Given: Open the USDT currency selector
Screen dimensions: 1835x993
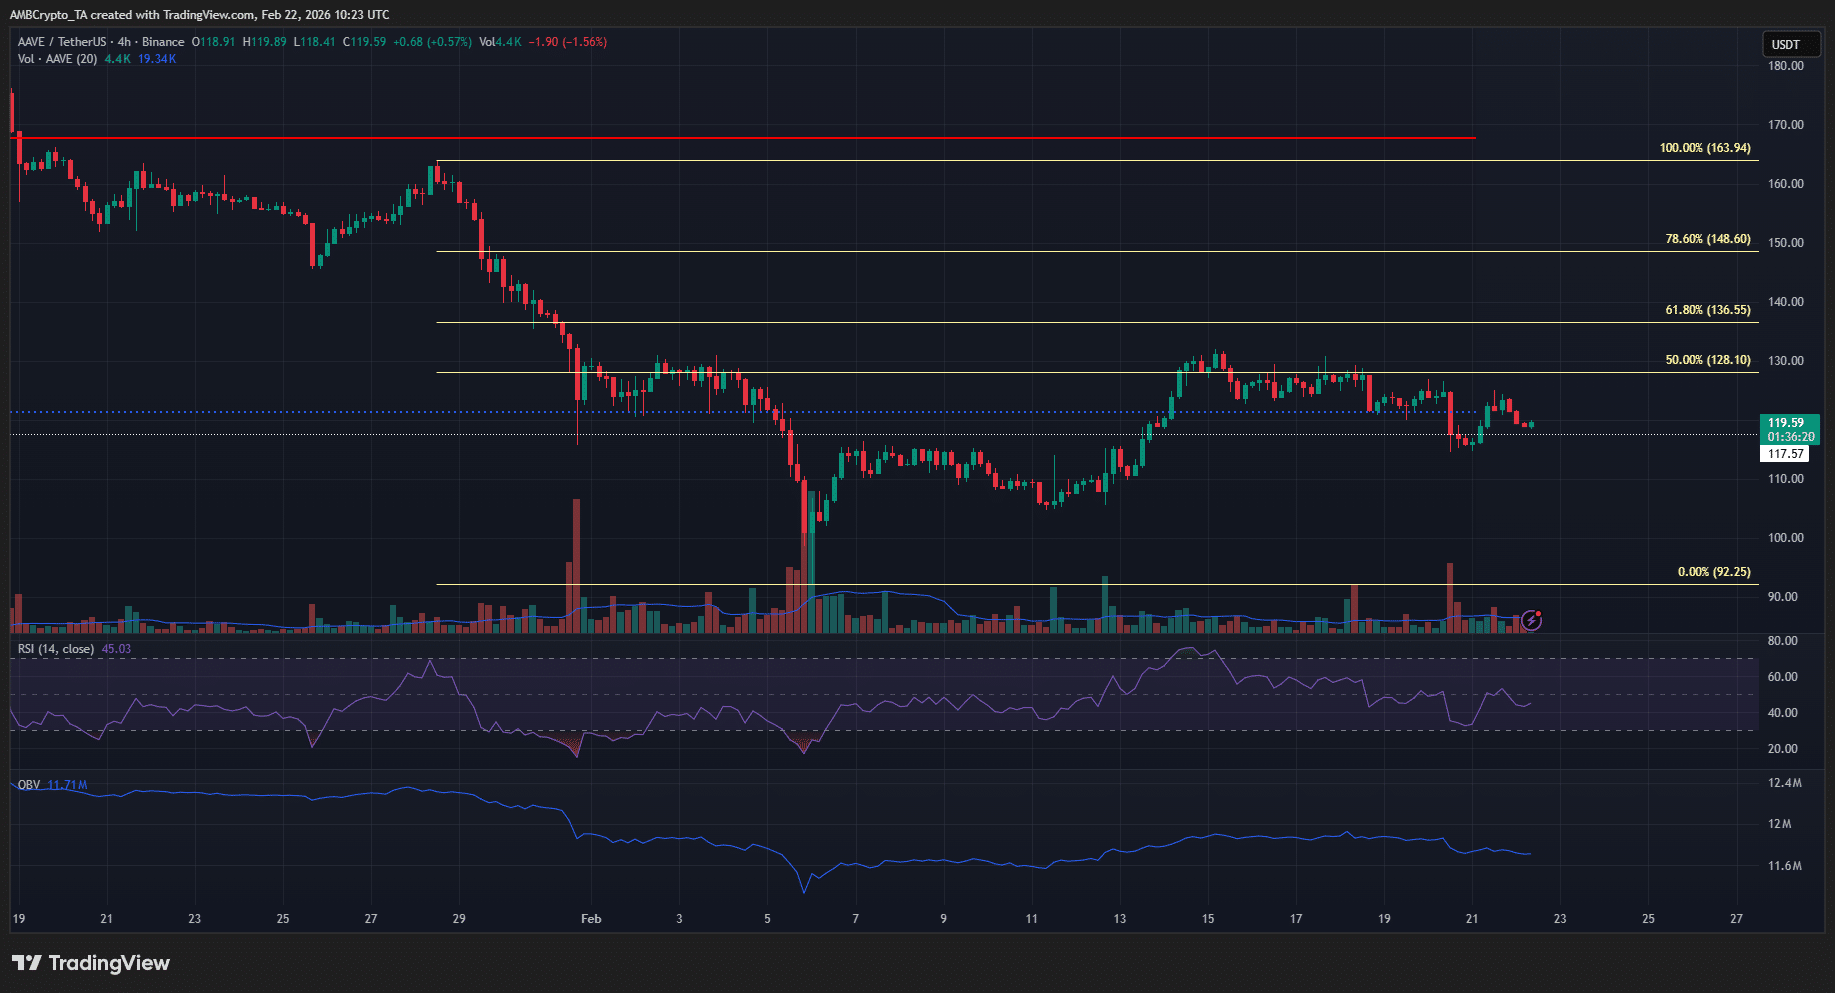Looking at the screenshot, I should click(1789, 45).
